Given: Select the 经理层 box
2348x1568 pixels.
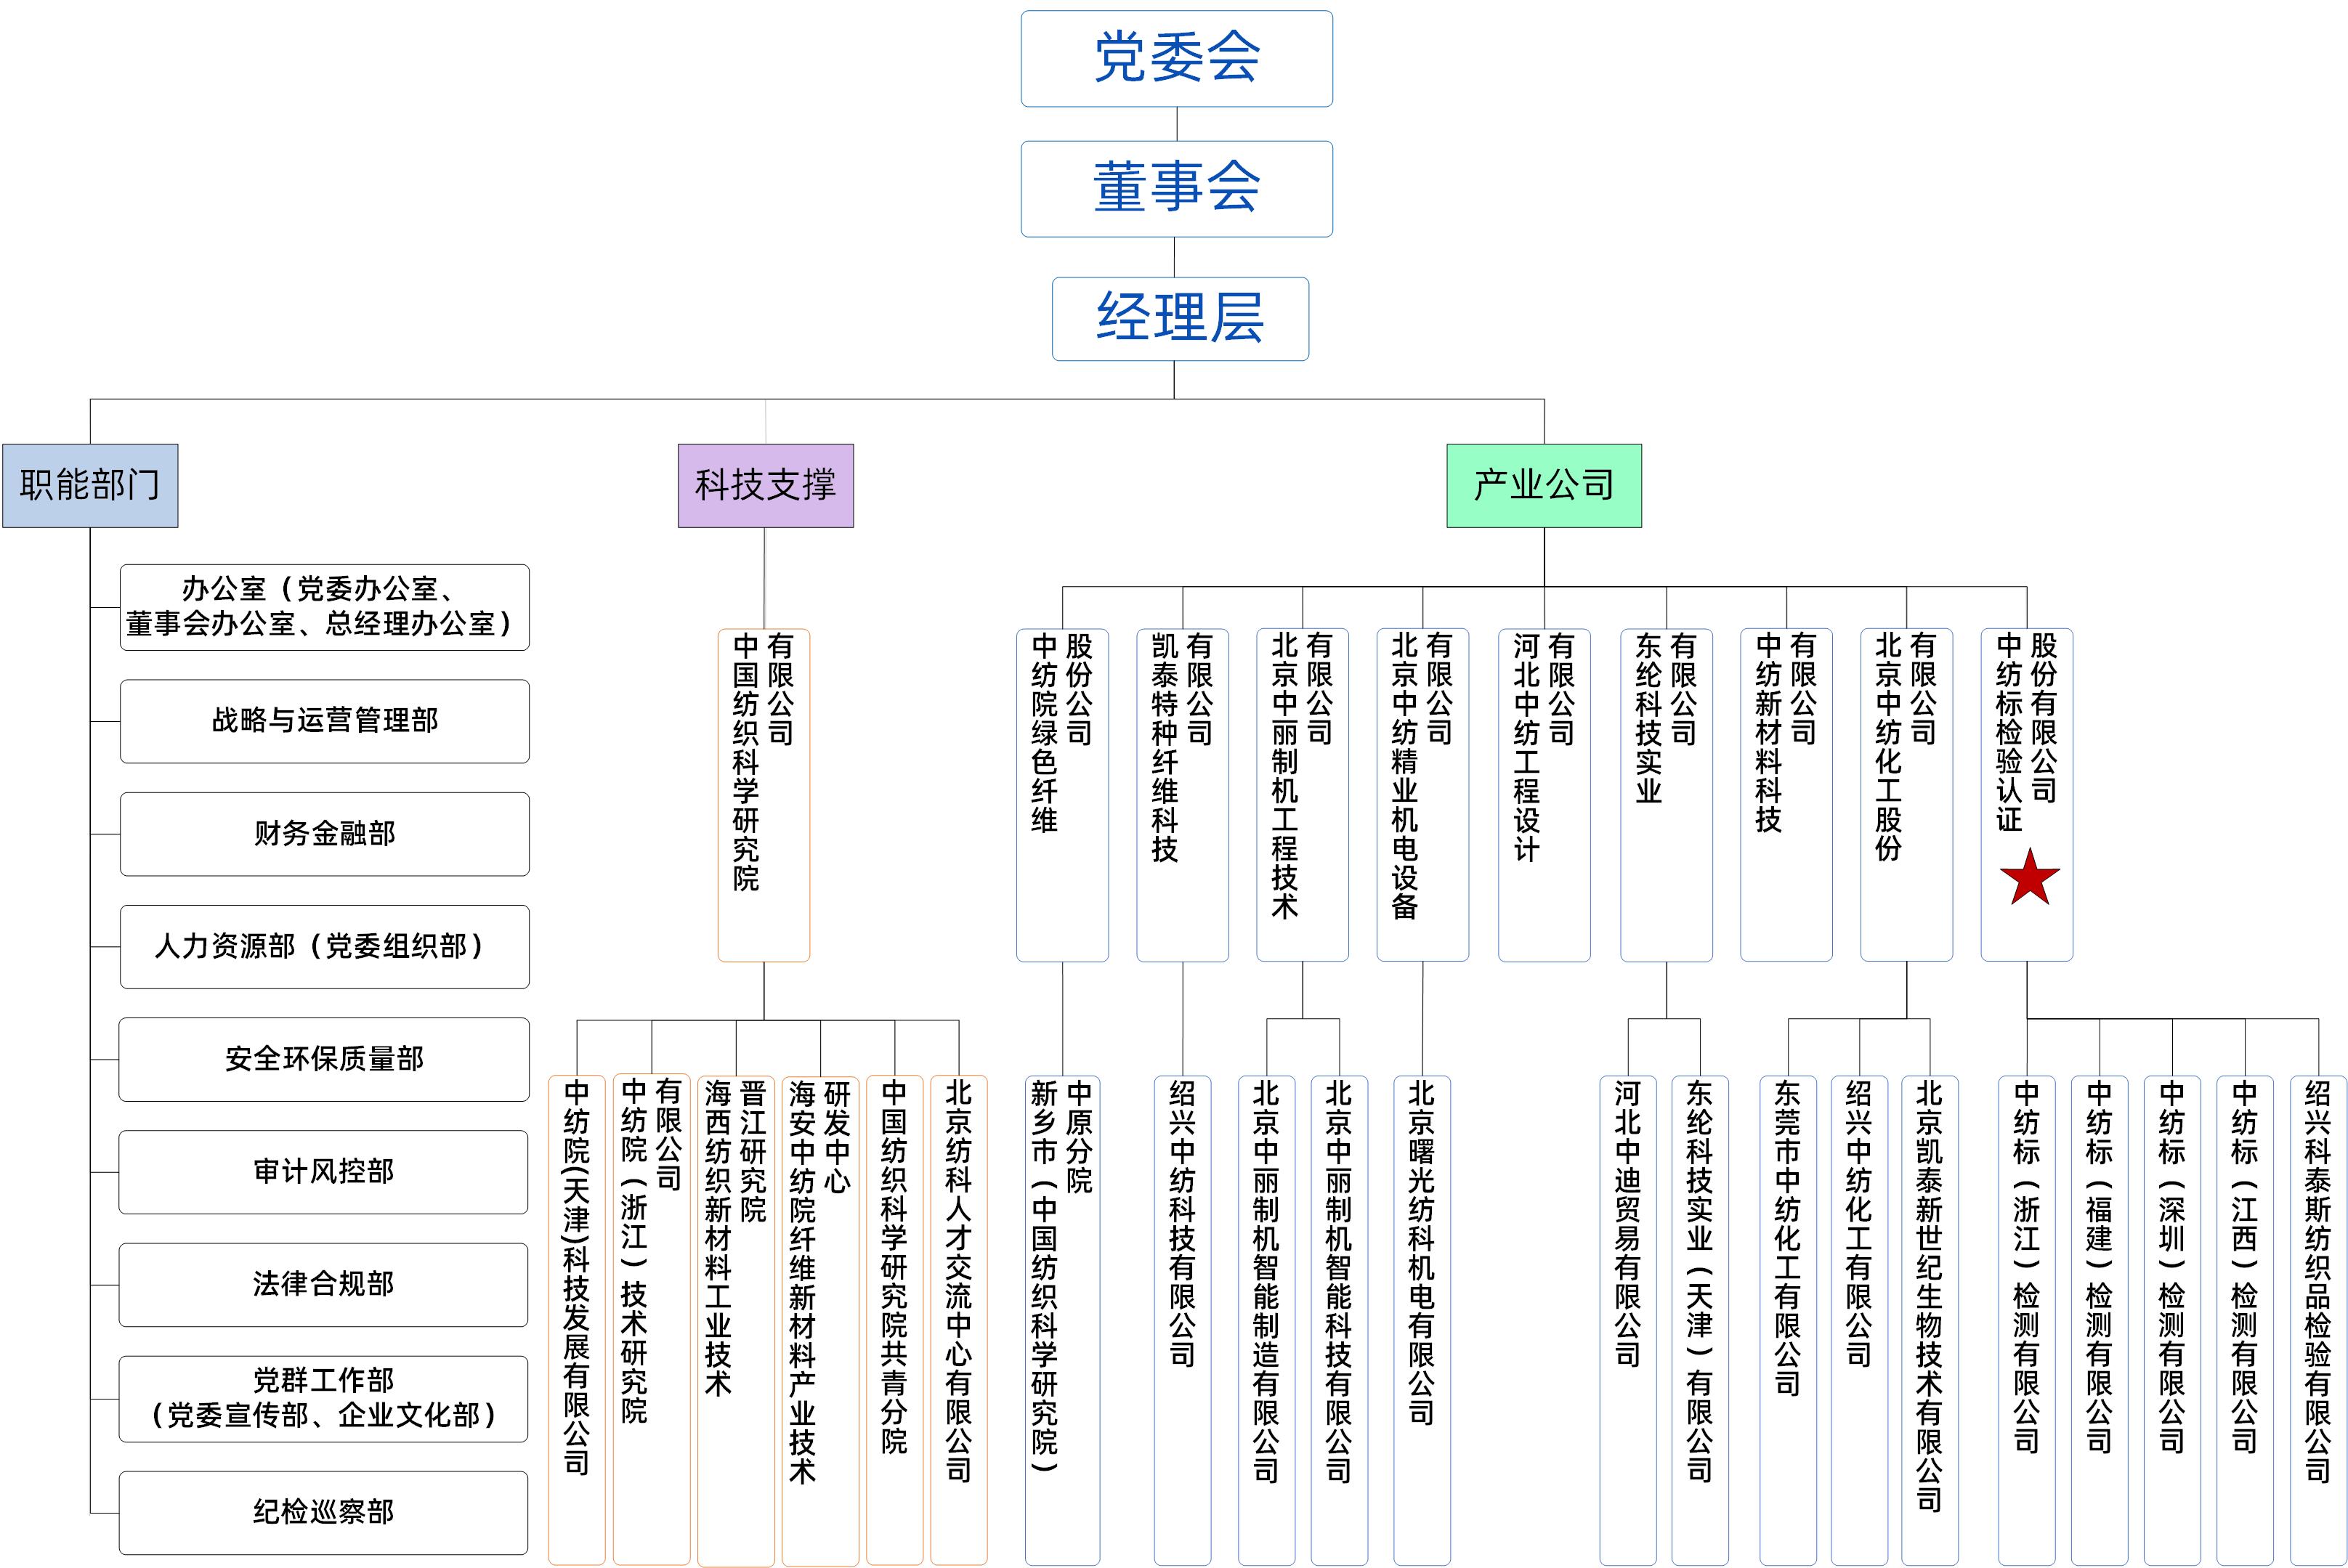Looking at the screenshot, I should (x=1179, y=318).
